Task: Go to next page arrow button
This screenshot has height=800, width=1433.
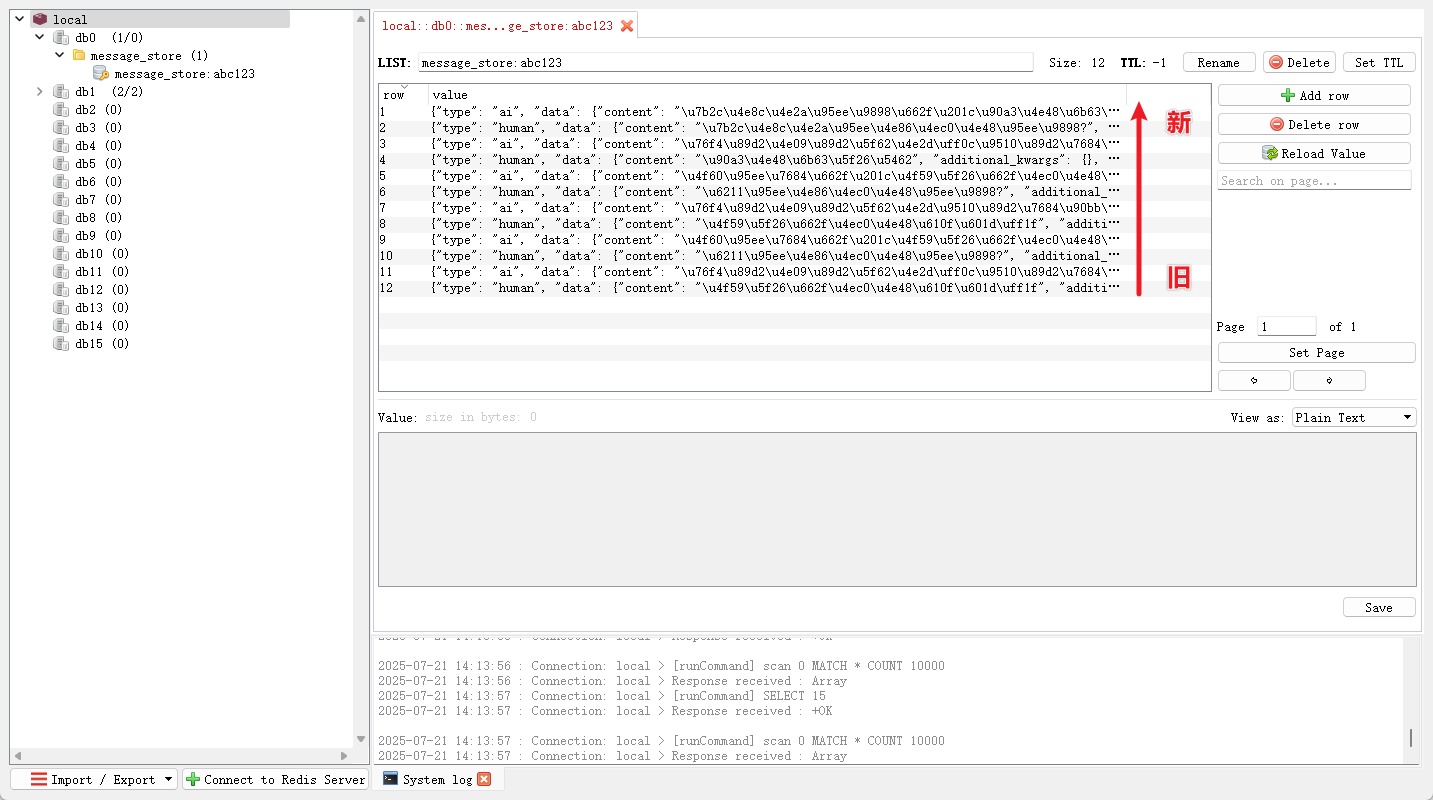Action: coord(1329,380)
